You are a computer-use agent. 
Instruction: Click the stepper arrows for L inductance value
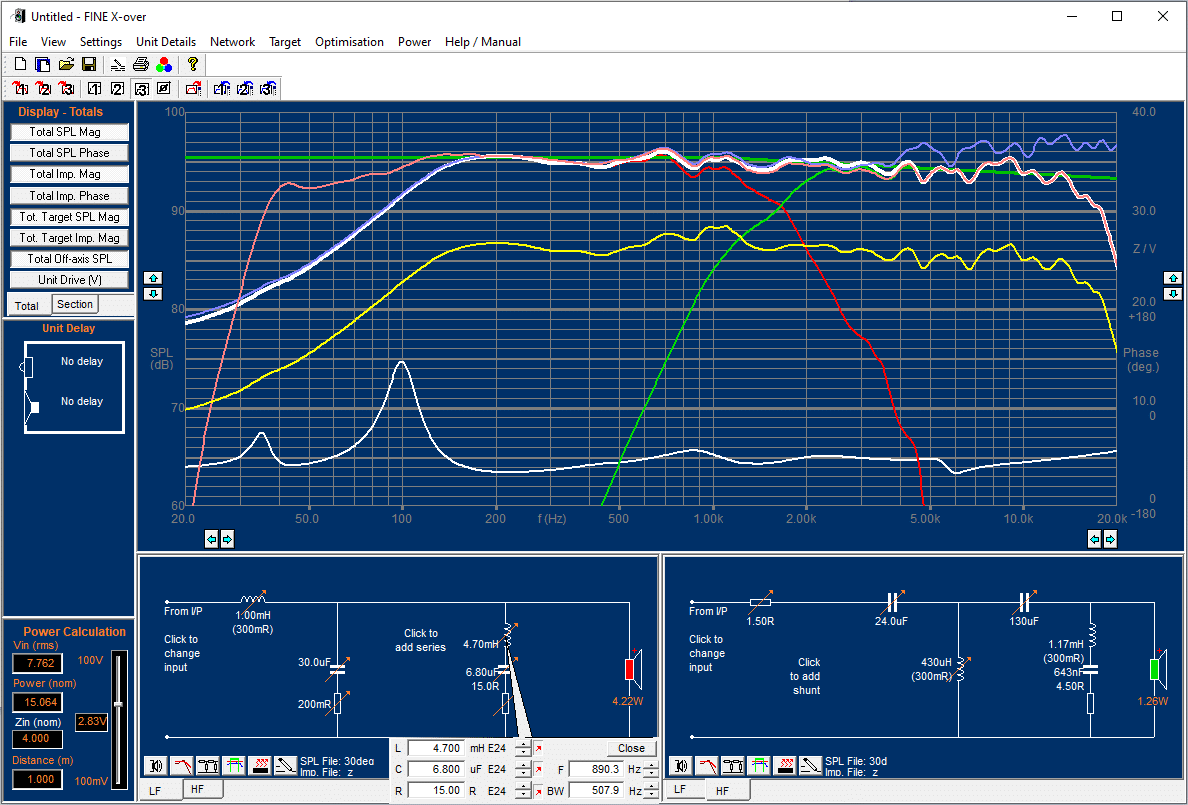pos(523,748)
